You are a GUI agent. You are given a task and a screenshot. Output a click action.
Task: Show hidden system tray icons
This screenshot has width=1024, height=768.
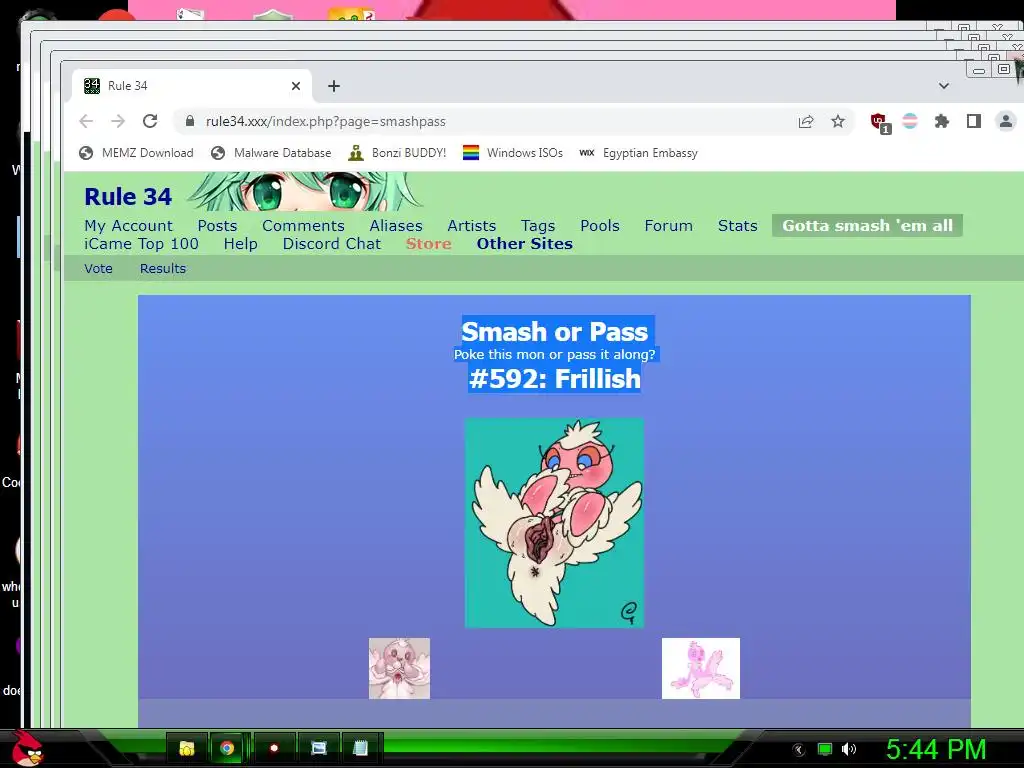click(799, 750)
